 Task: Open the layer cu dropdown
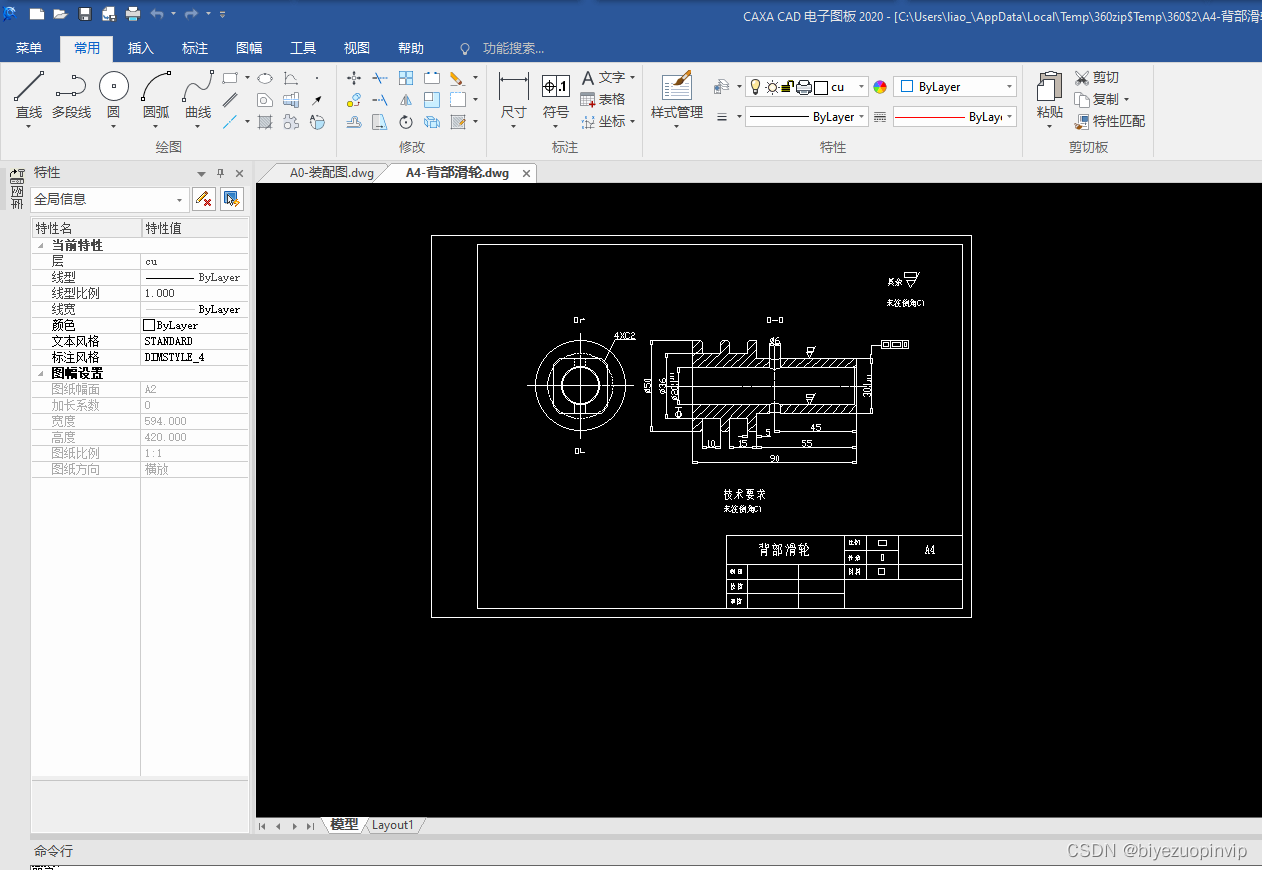pos(862,87)
